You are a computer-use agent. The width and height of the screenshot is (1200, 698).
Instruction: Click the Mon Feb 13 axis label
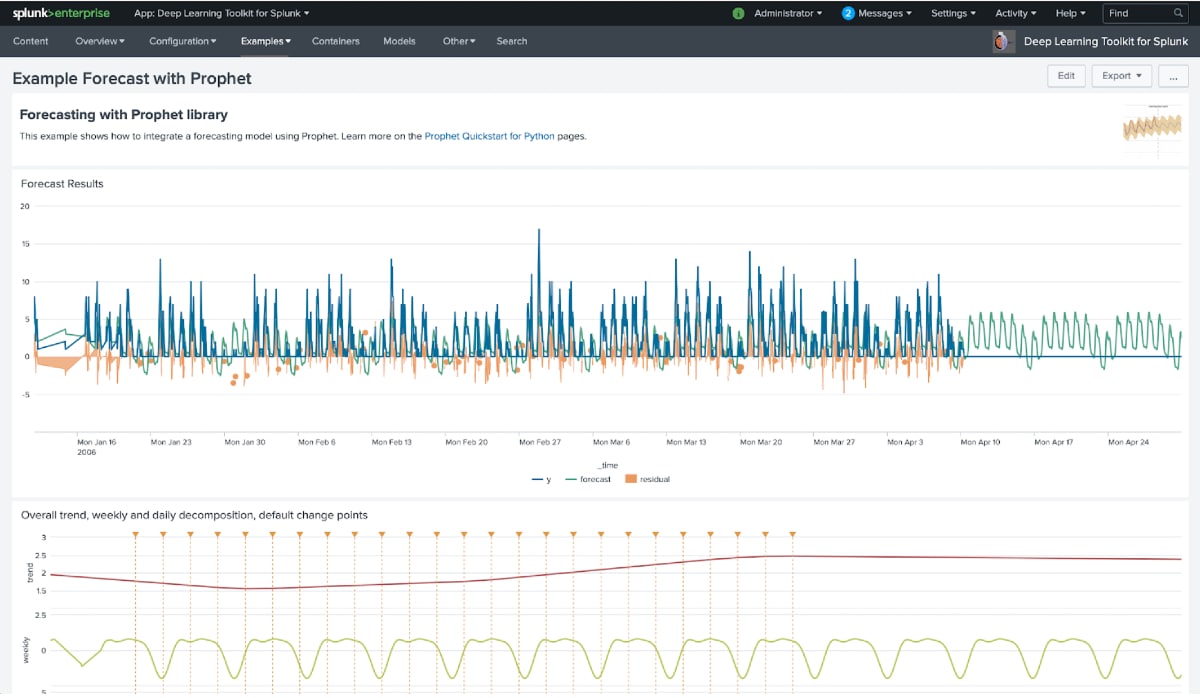(392, 441)
